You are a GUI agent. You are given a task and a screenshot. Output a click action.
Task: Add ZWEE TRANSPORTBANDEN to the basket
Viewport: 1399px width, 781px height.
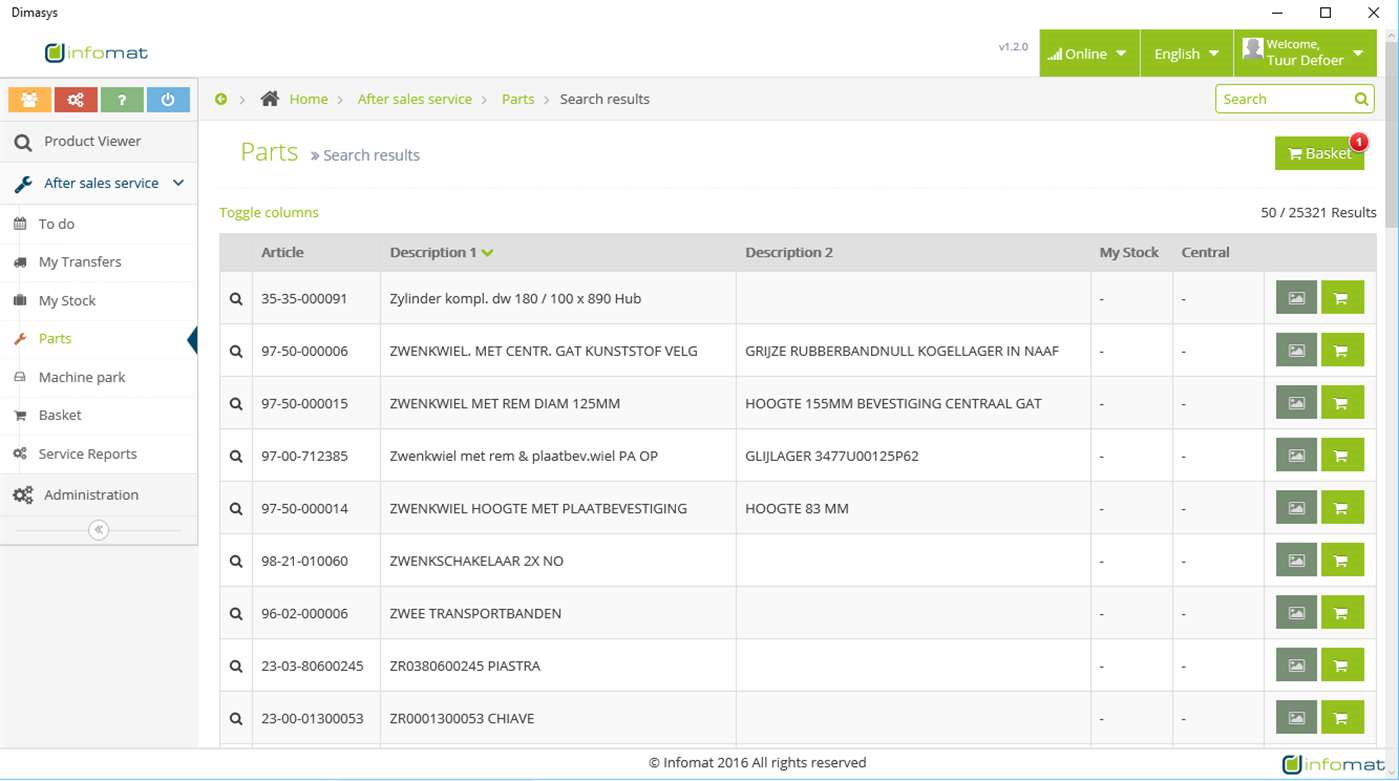click(x=1342, y=613)
